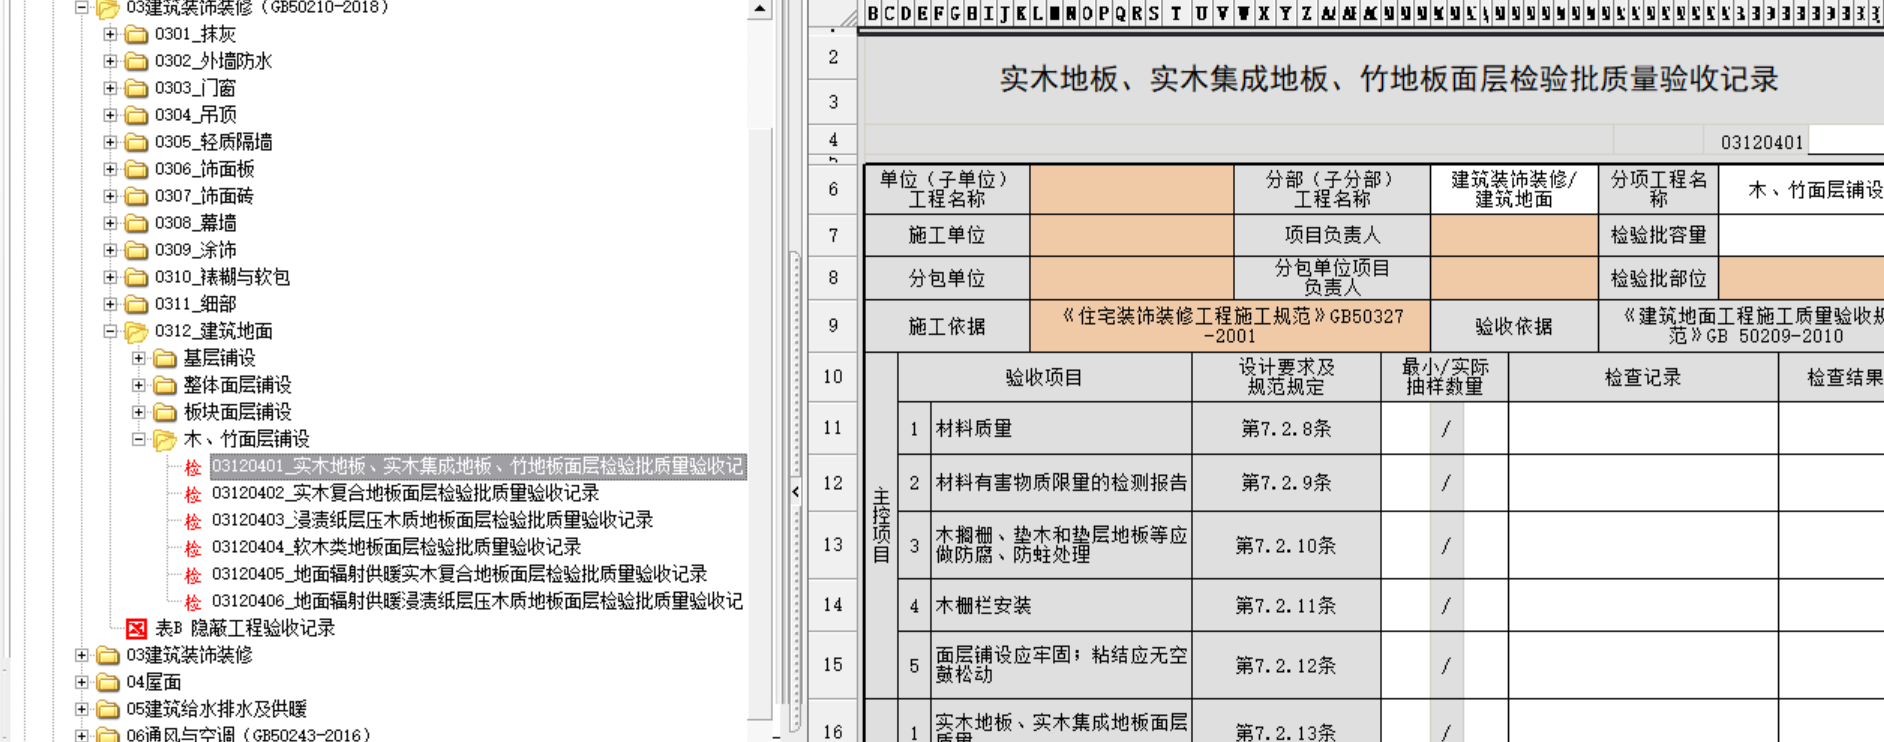Click the folder icon of 整体面层铺设
The height and width of the screenshot is (742, 1884).
click(164, 385)
